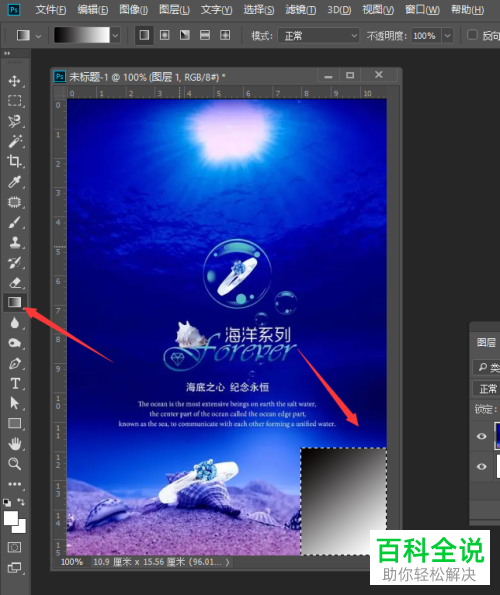This screenshot has width=500, height=595.
Task: Reset default foreground and background colors
Action: coord(7,502)
